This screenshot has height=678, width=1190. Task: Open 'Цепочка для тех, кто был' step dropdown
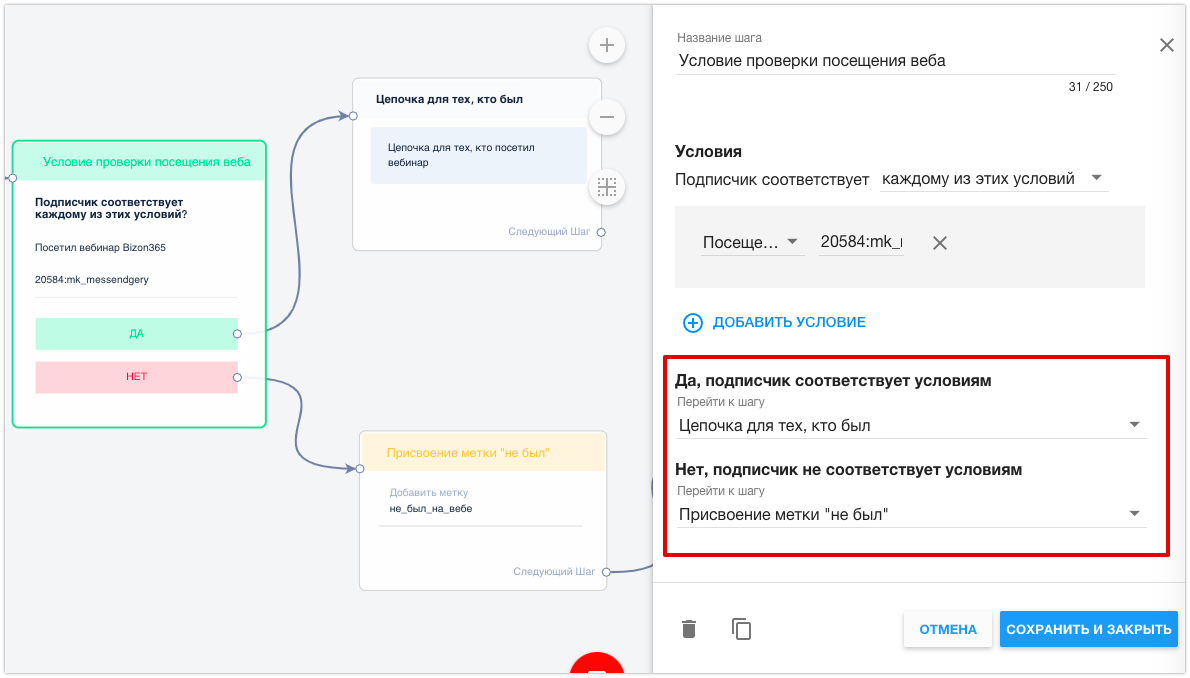point(910,425)
